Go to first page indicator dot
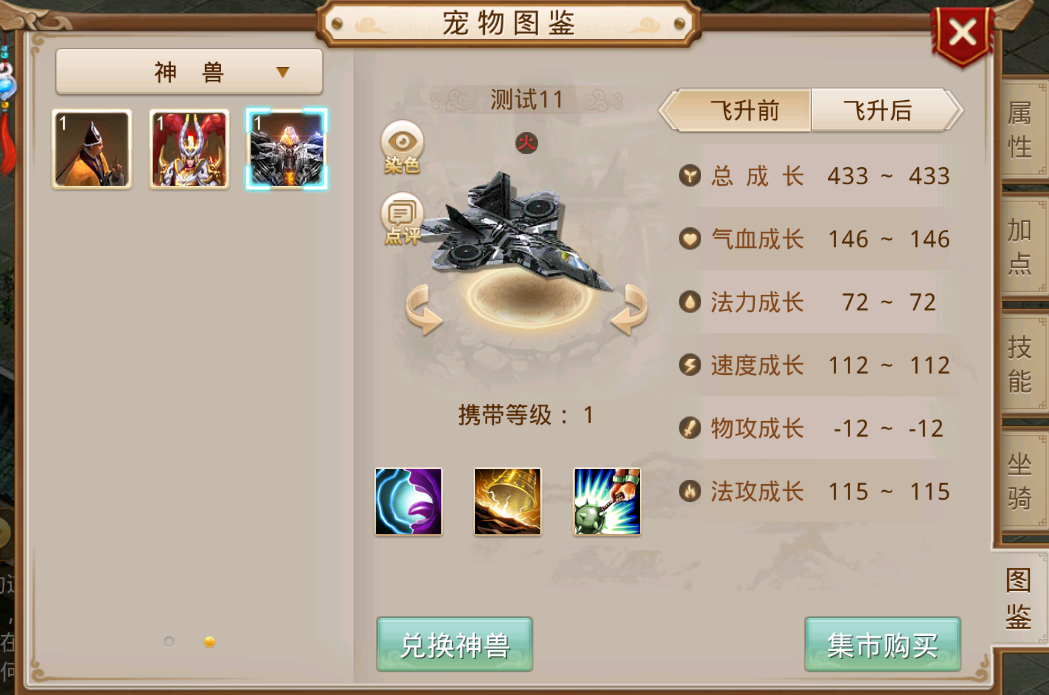This screenshot has width=1049, height=695. [169, 641]
